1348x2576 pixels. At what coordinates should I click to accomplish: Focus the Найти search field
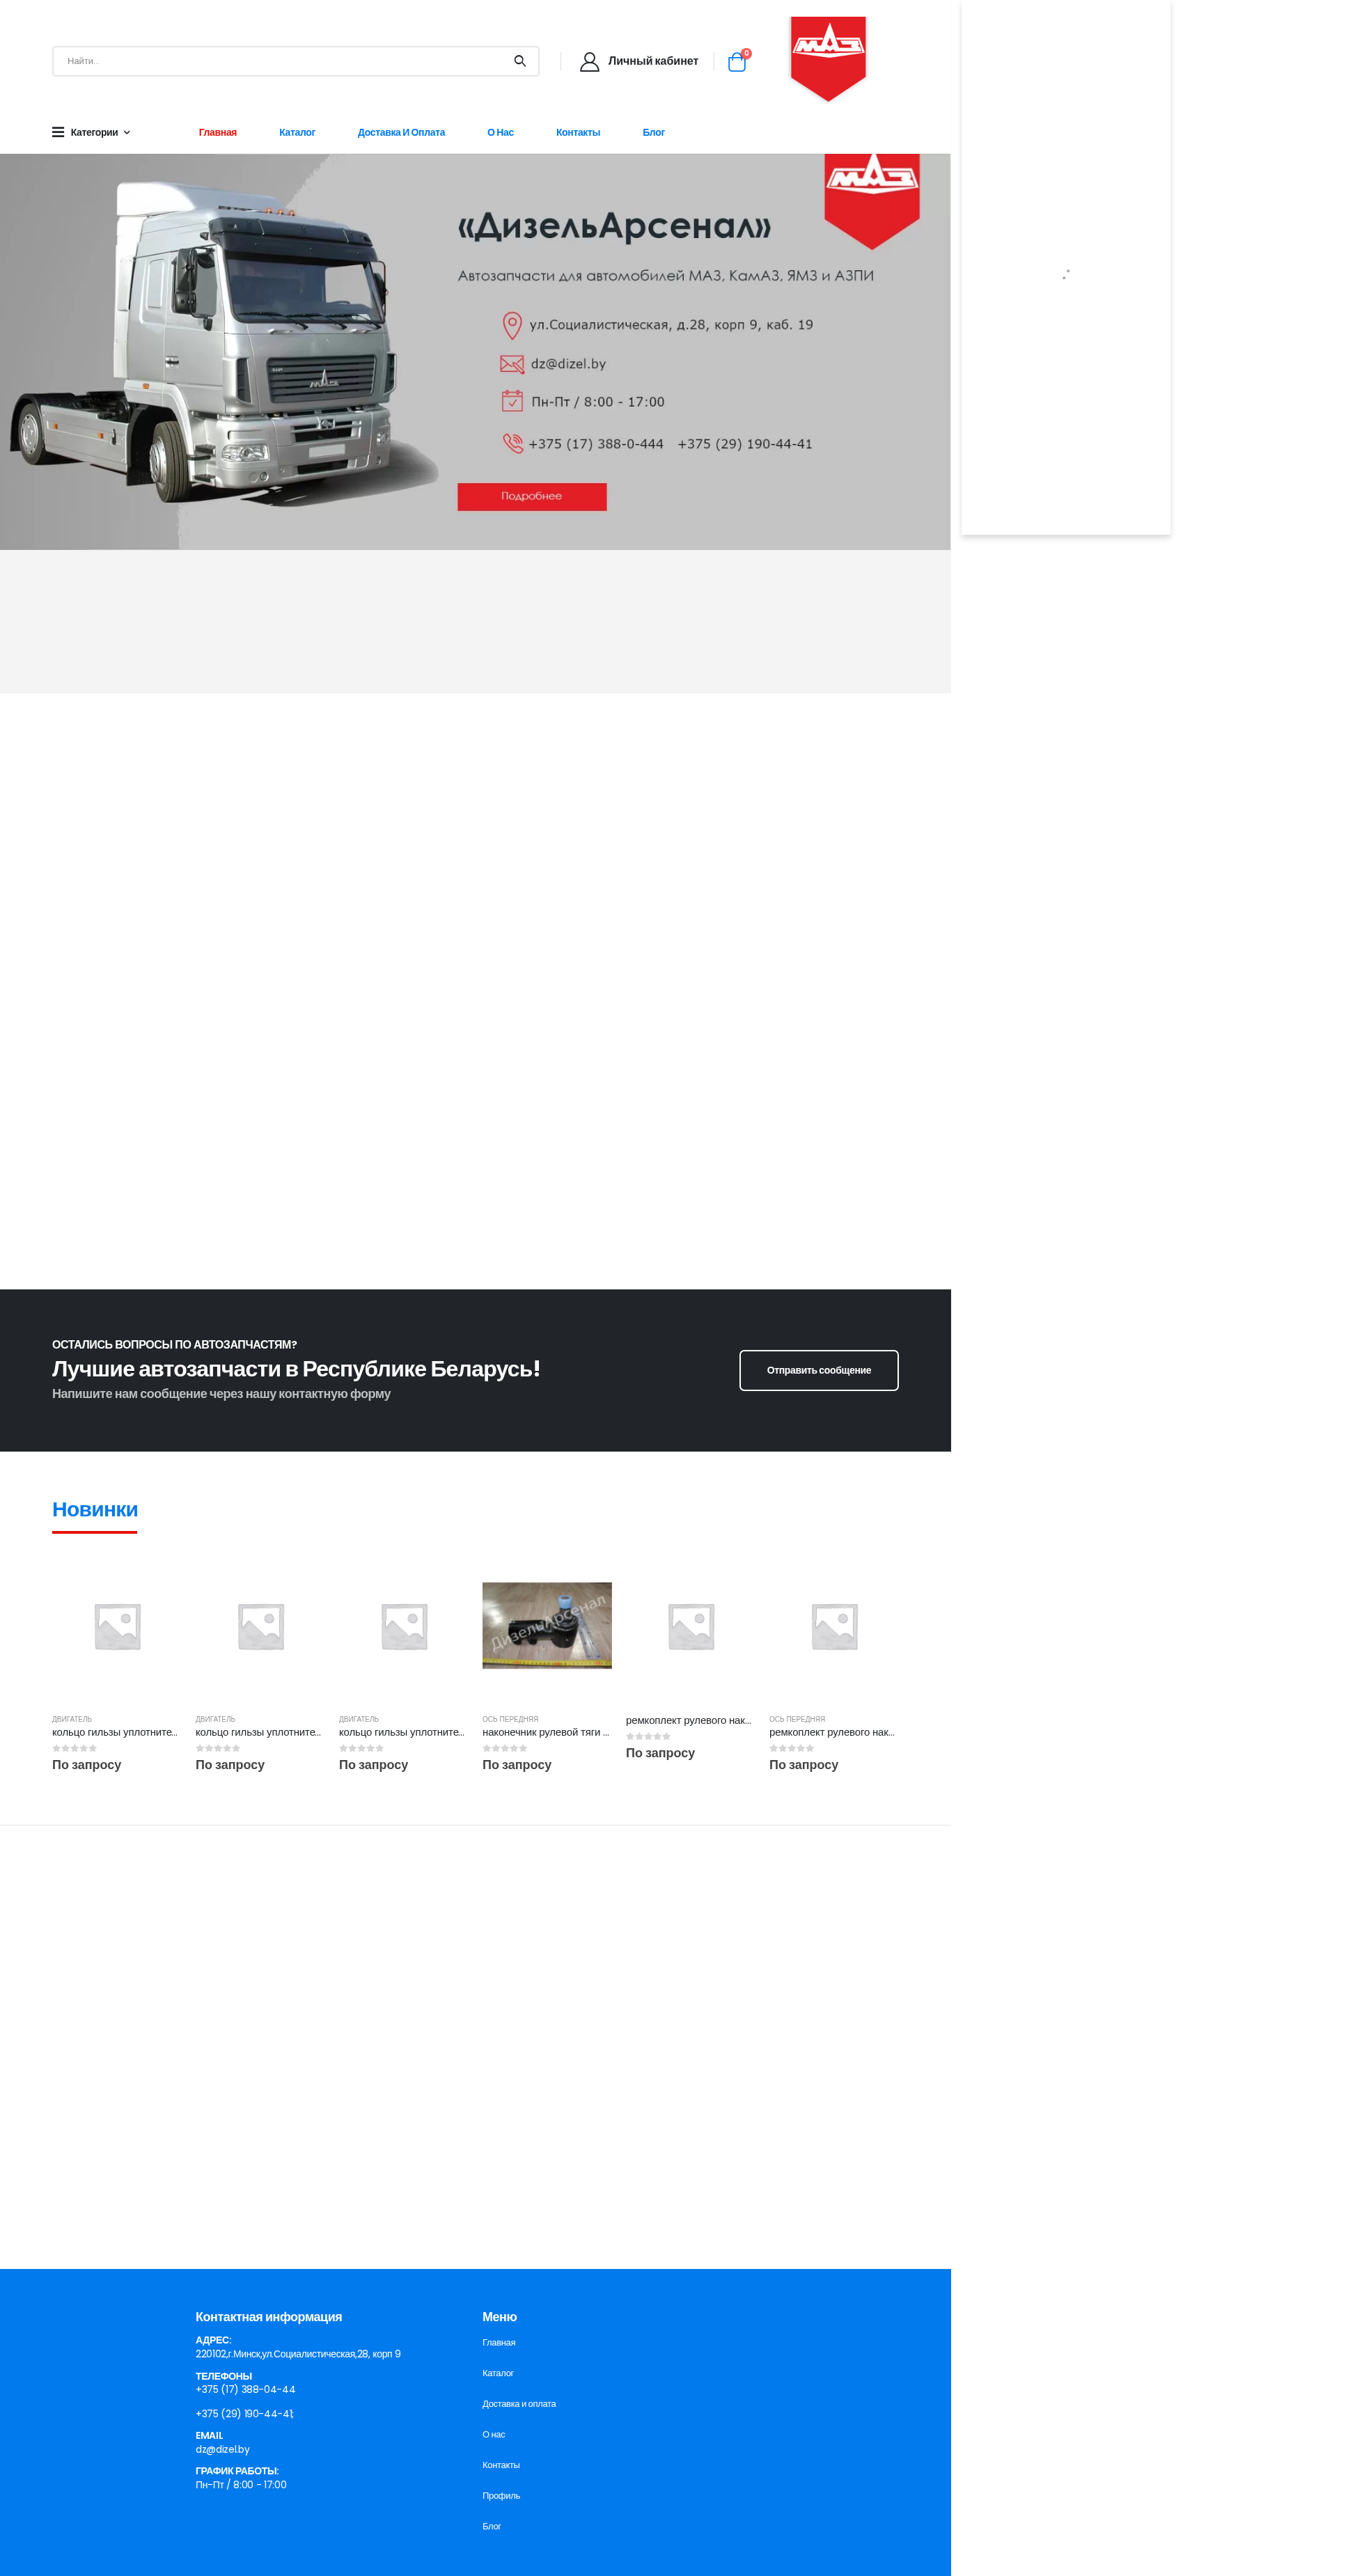click(x=280, y=61)
